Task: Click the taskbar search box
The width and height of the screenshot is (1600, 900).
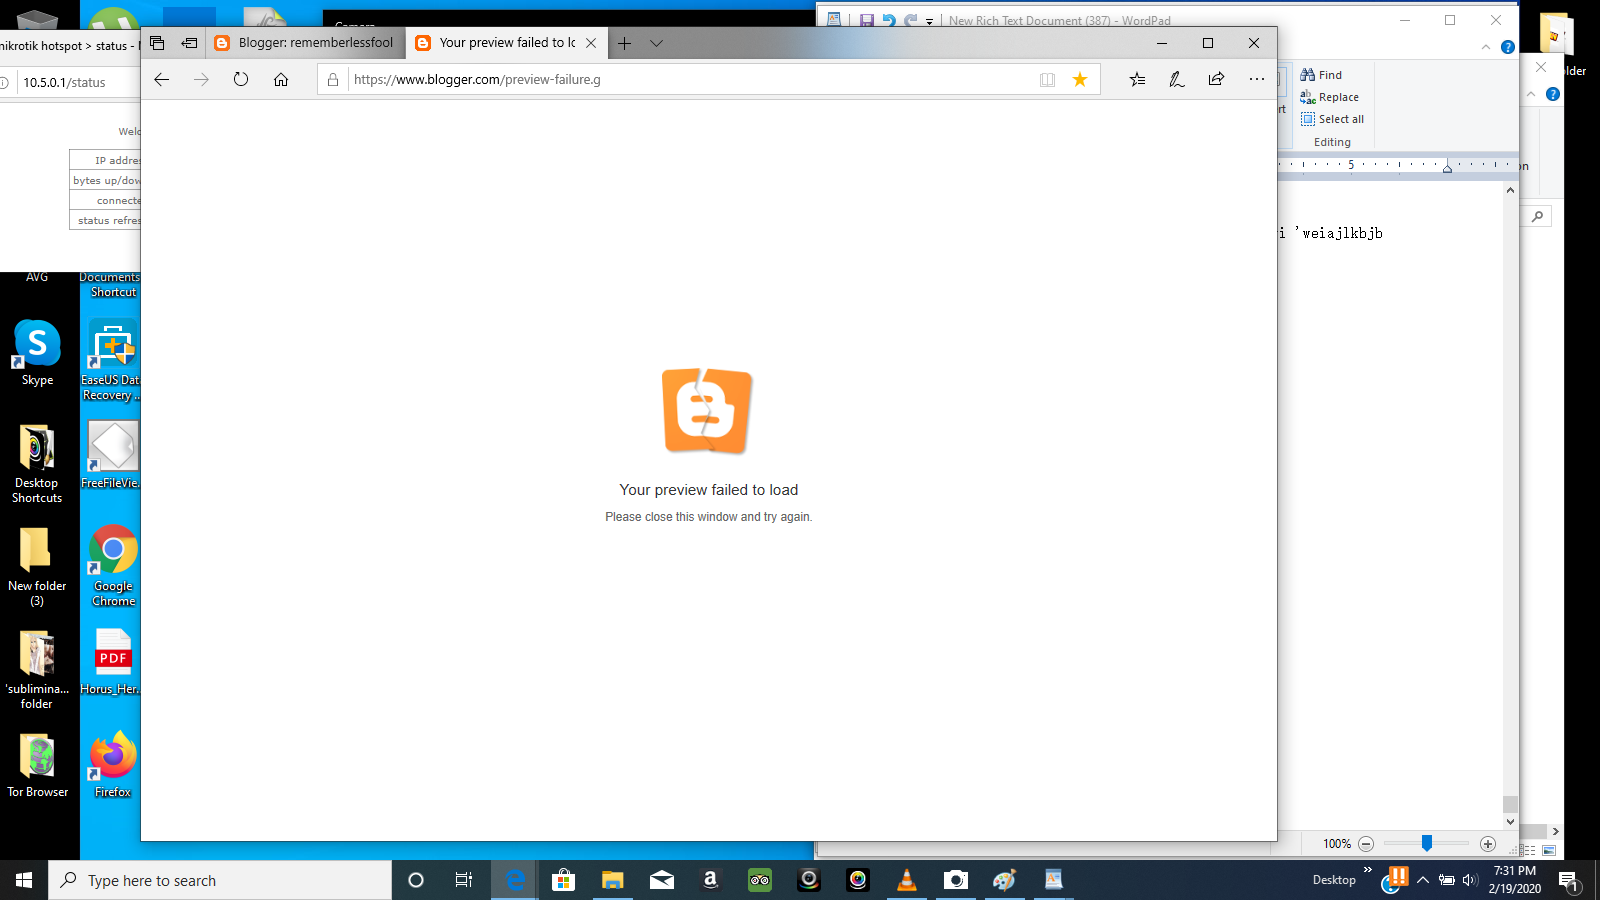Action: tap(220, 880)
